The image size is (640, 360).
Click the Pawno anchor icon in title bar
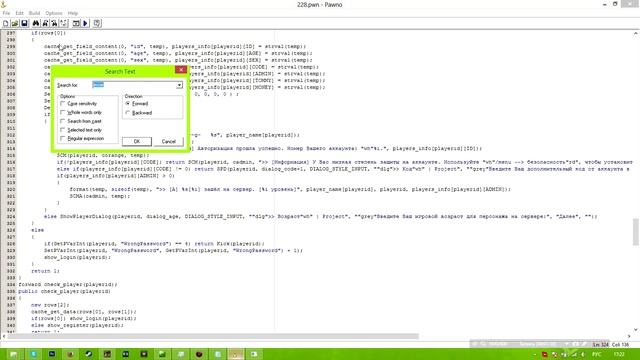point(4,4)
